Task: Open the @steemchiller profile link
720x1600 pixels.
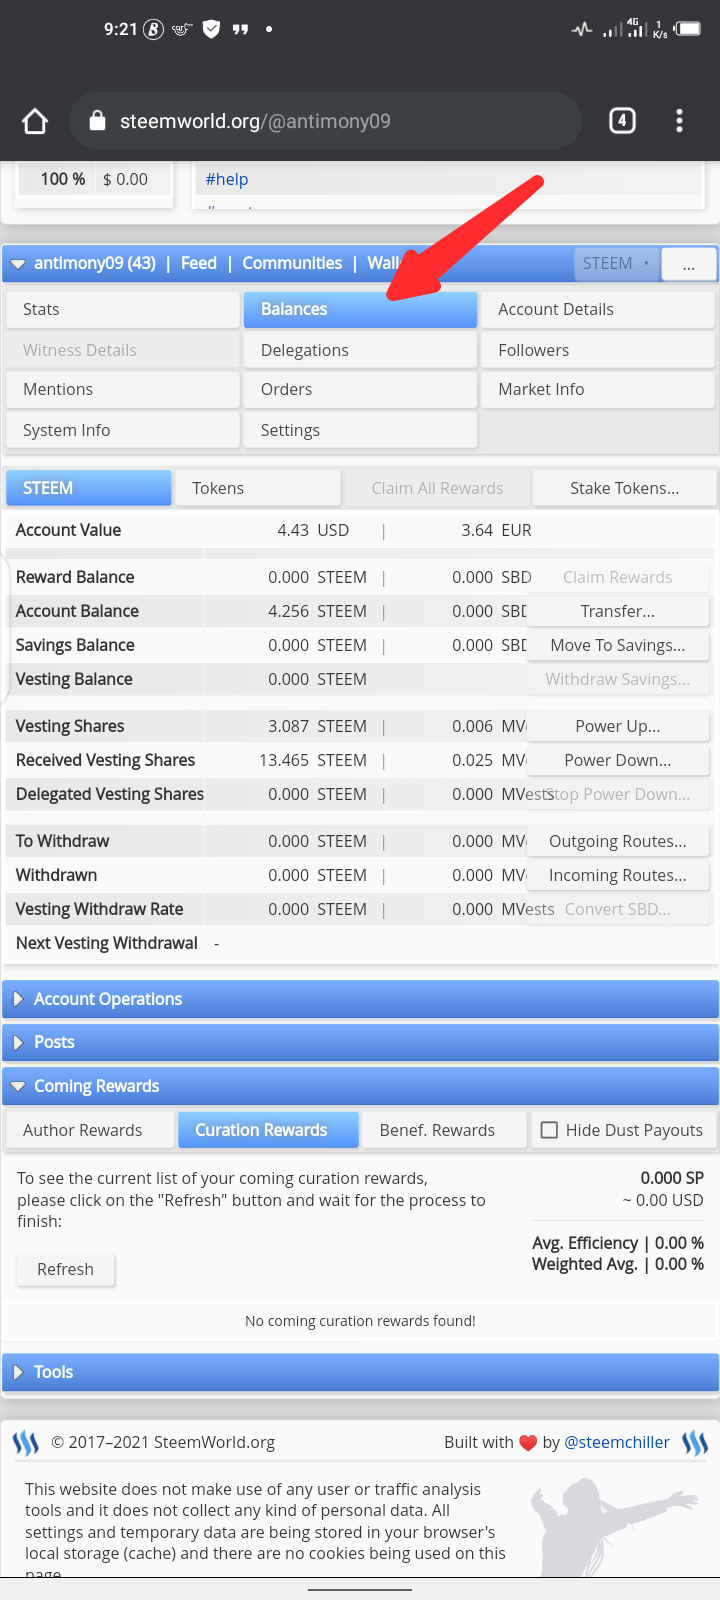Action: tap(617, 1442)
